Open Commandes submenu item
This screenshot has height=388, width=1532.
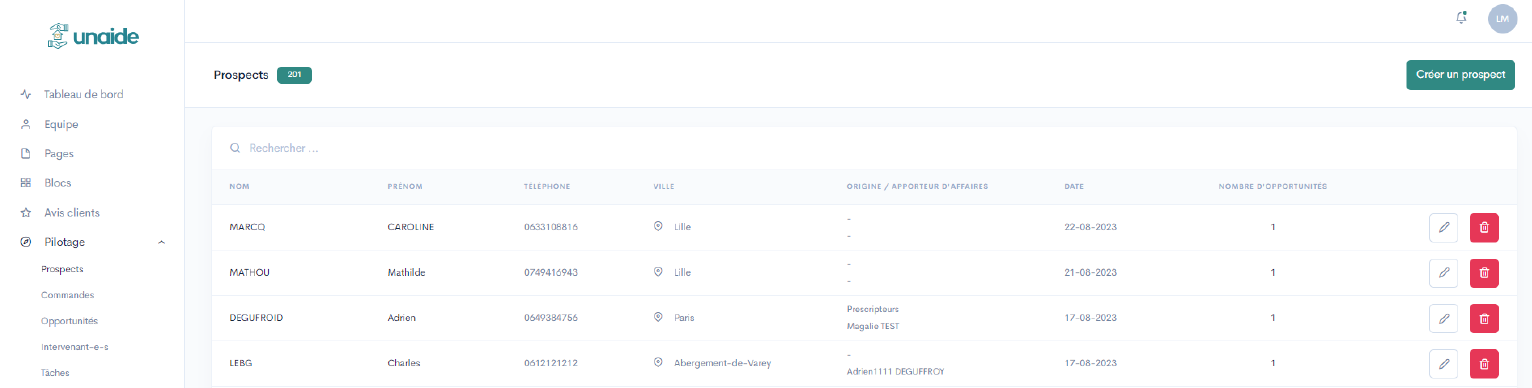[68, 295]
